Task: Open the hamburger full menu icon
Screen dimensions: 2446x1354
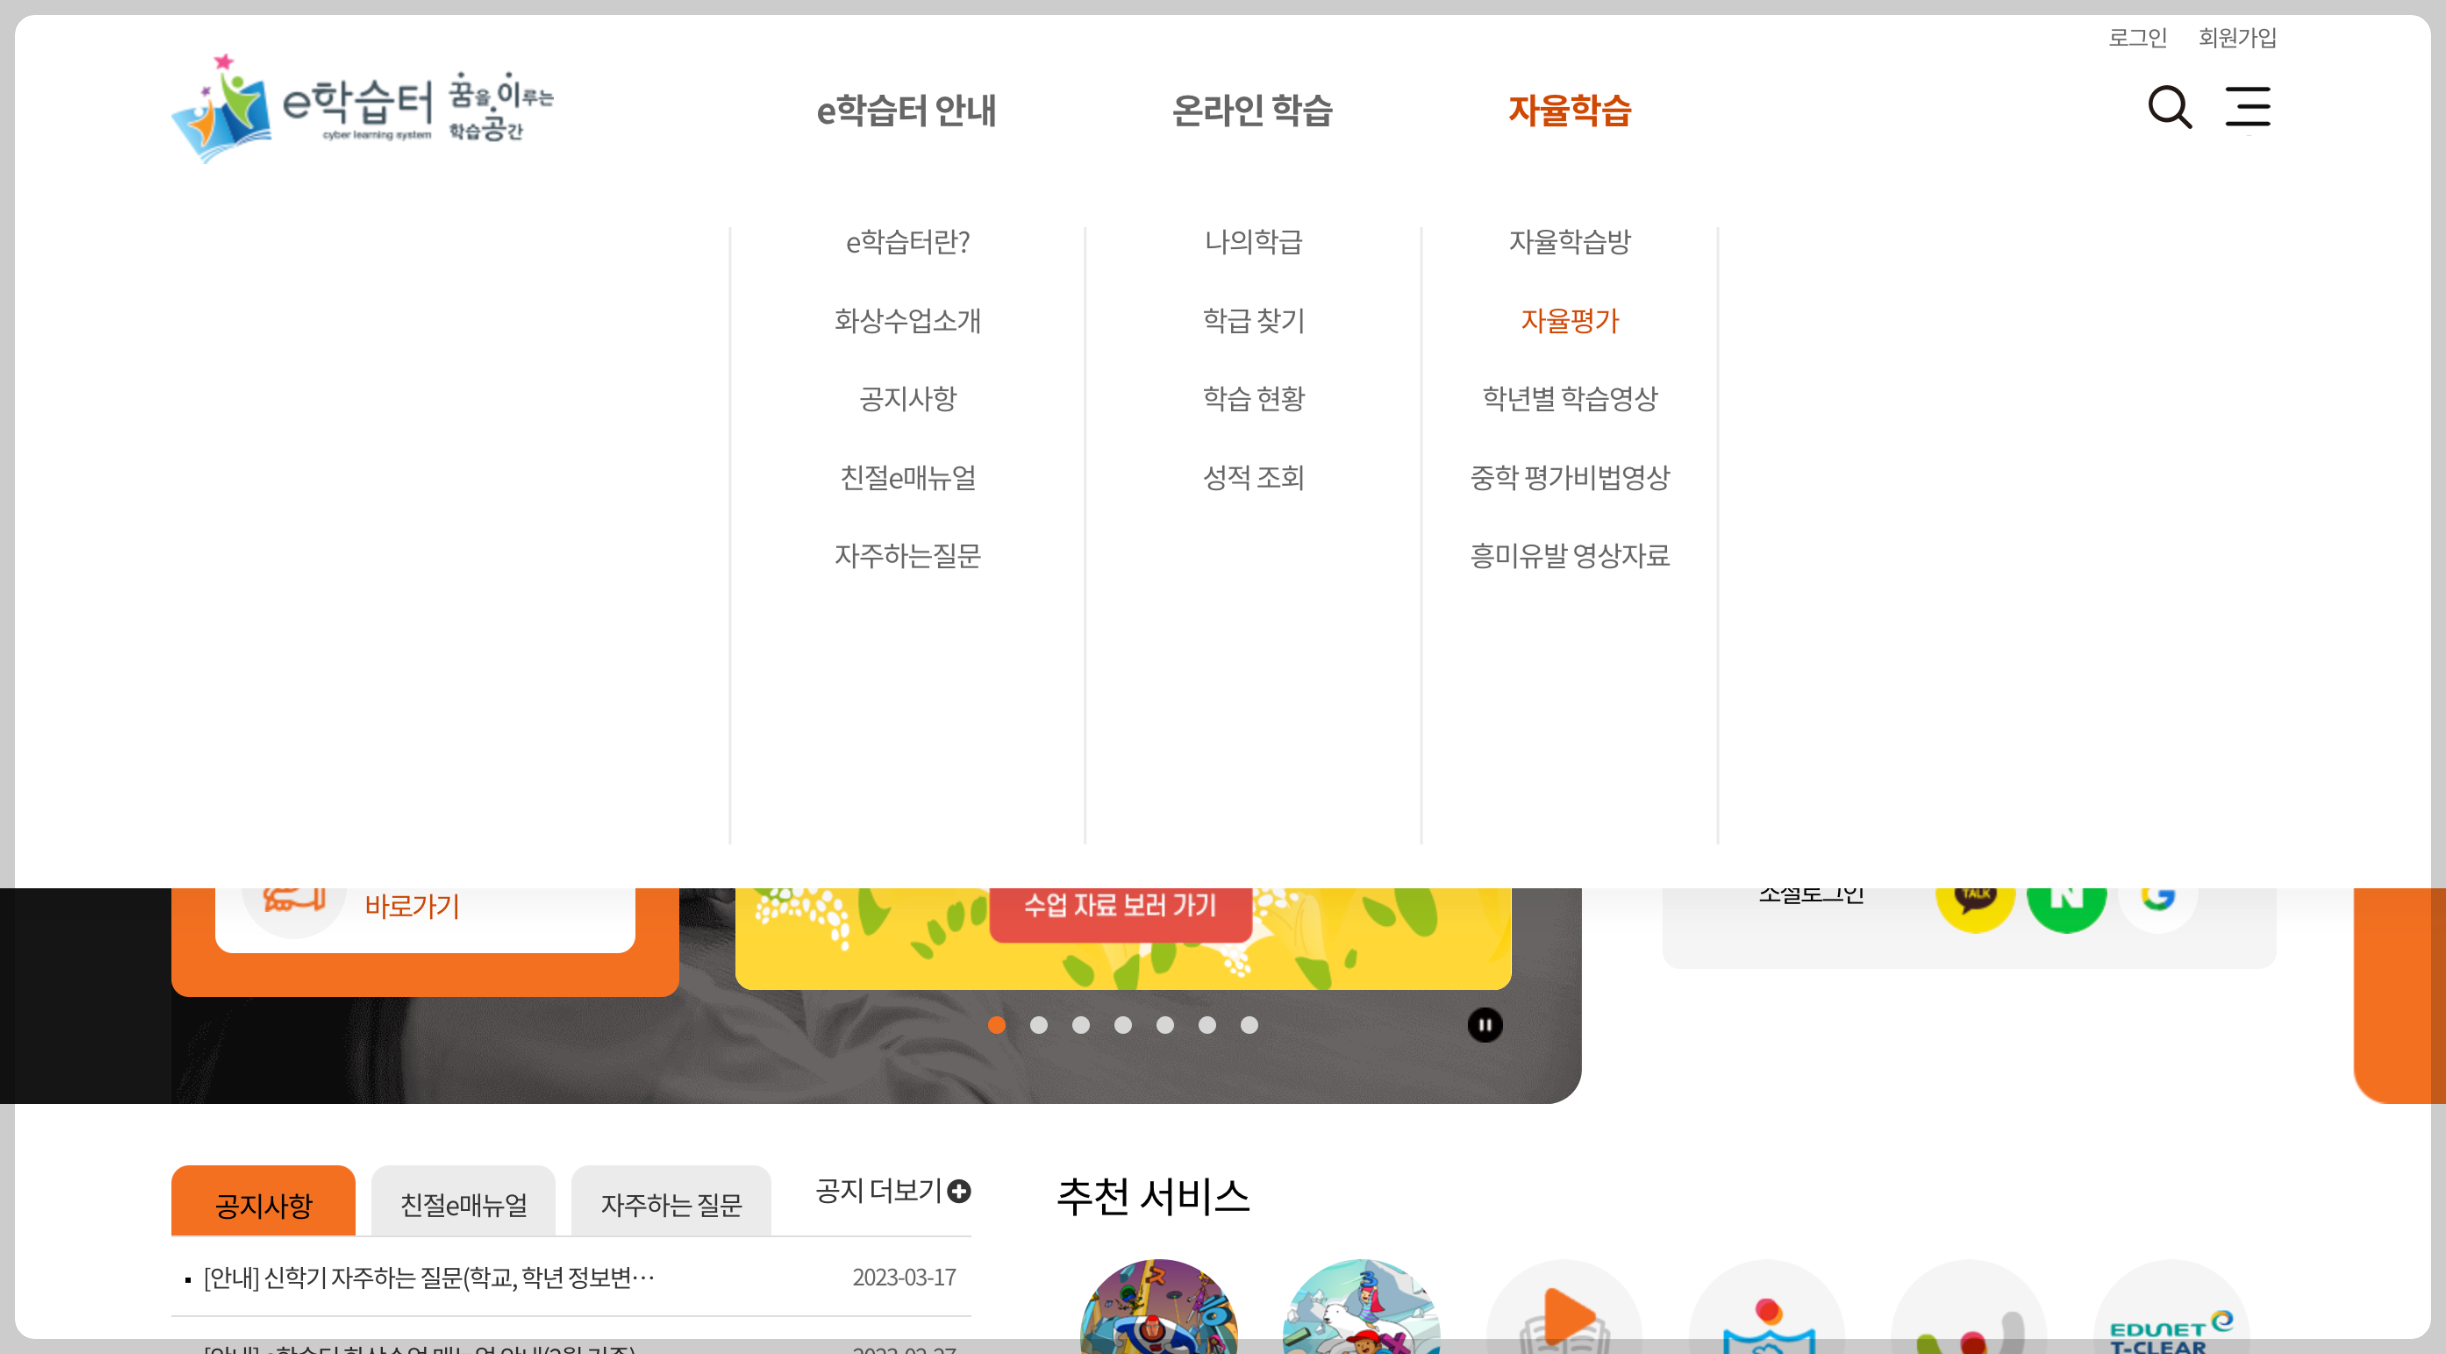Action: point(2247,107)
